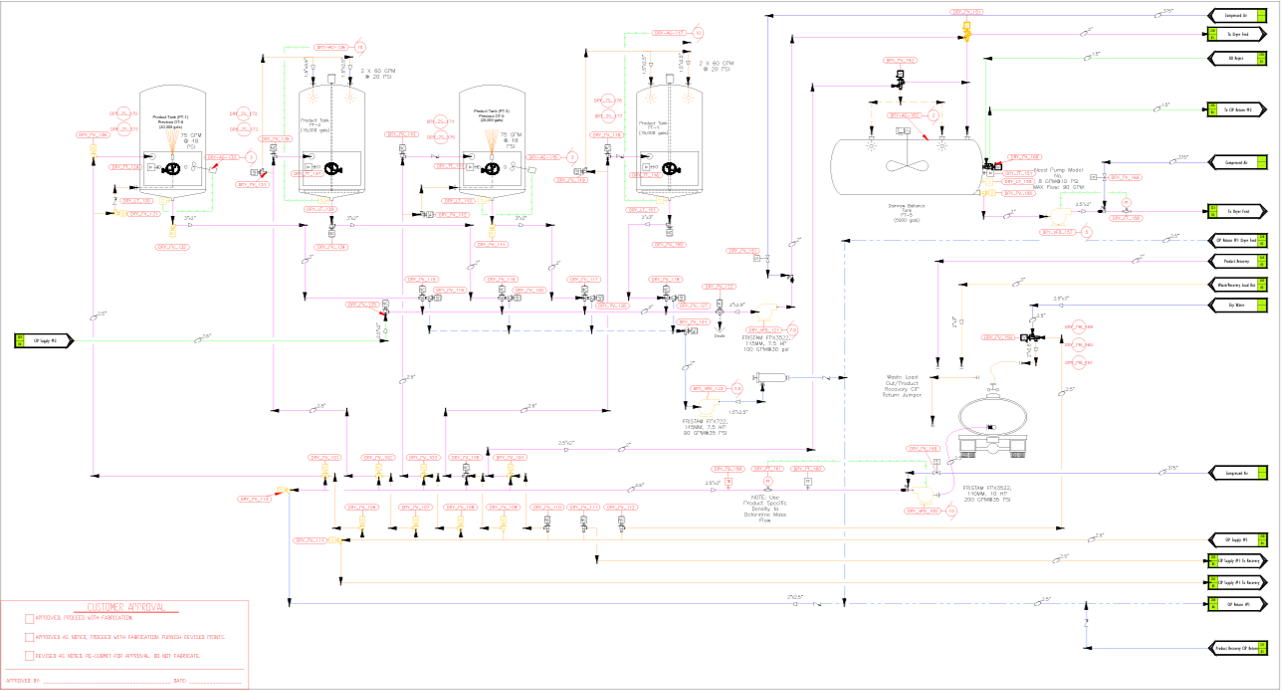Click the Fristam FPX722 pump icon
The width and height of the screenshot is (1282, 691).
[708, 407]
